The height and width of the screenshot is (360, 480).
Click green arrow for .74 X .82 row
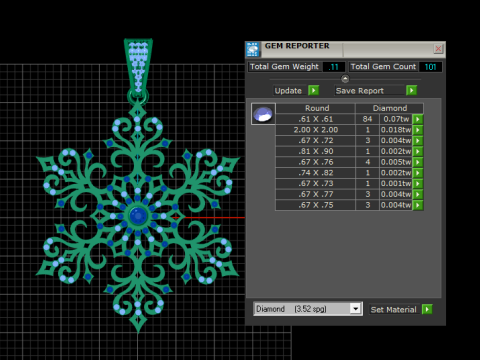pyautogui.click(x=418, y=173)
